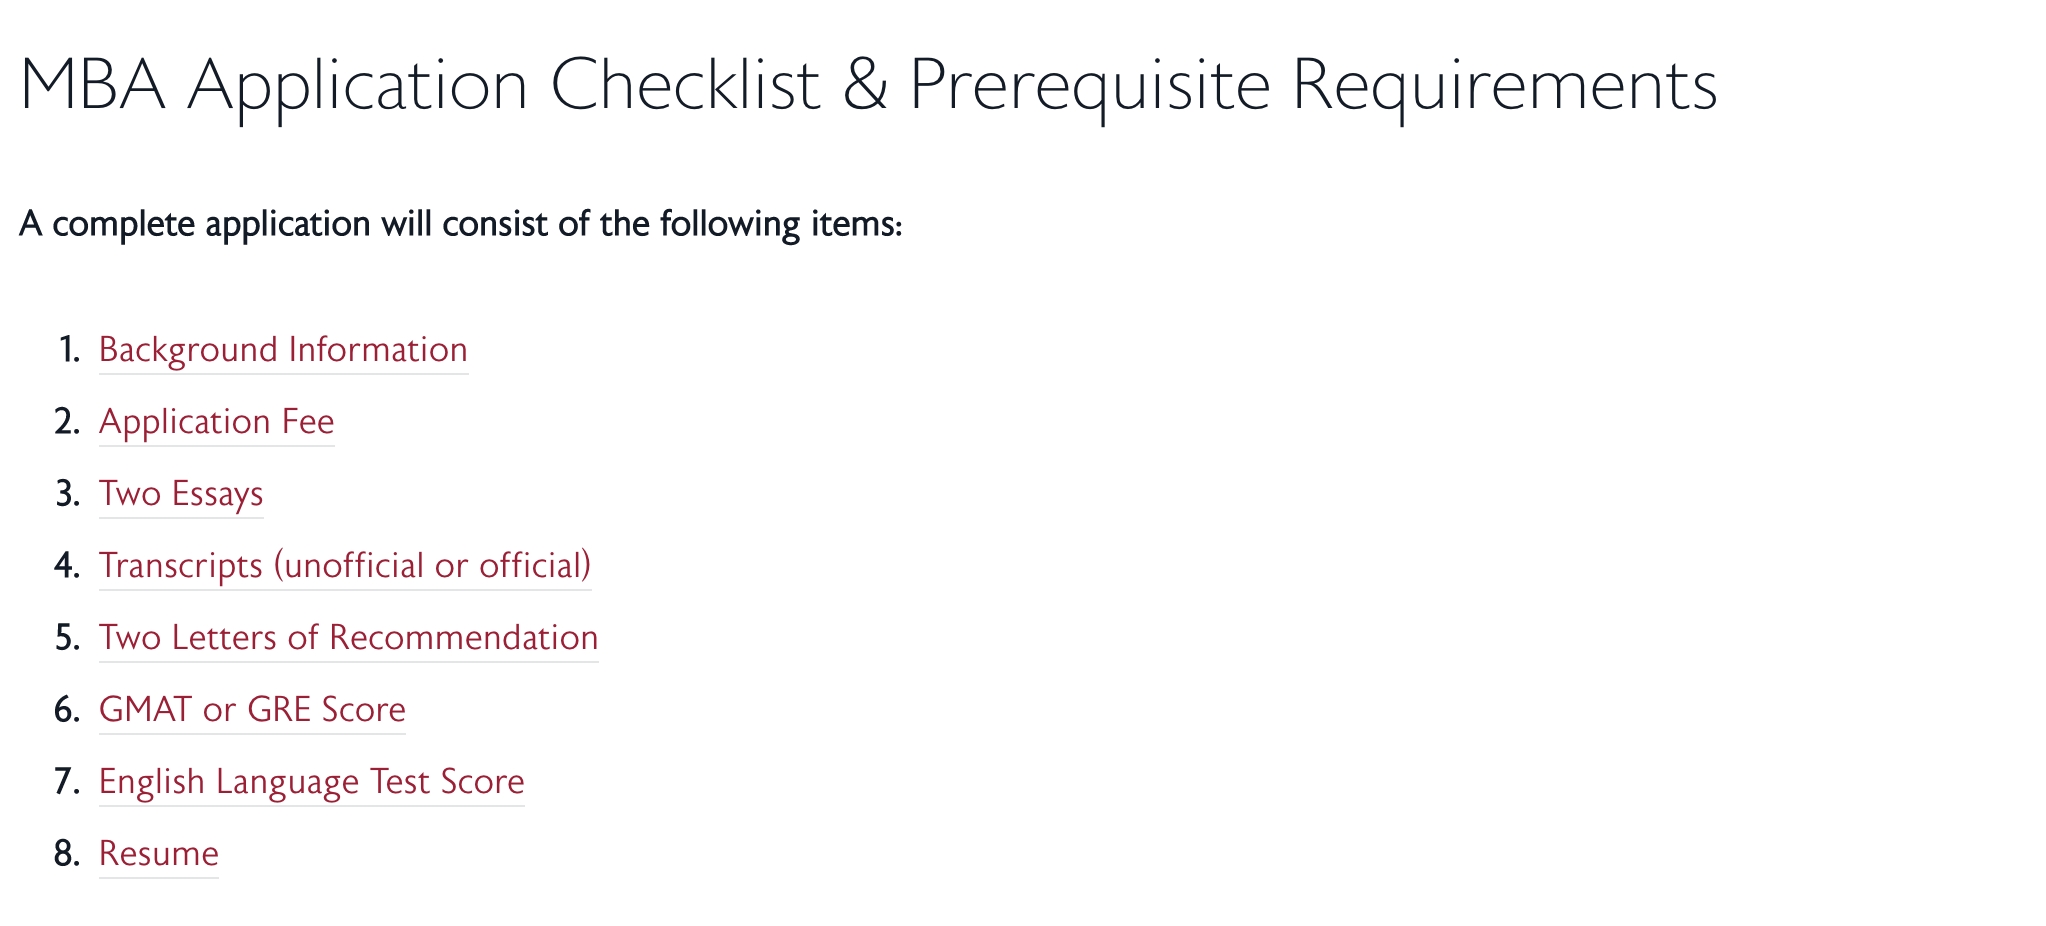Click the "A complete application" intro sentence

[x=460, y=224]
